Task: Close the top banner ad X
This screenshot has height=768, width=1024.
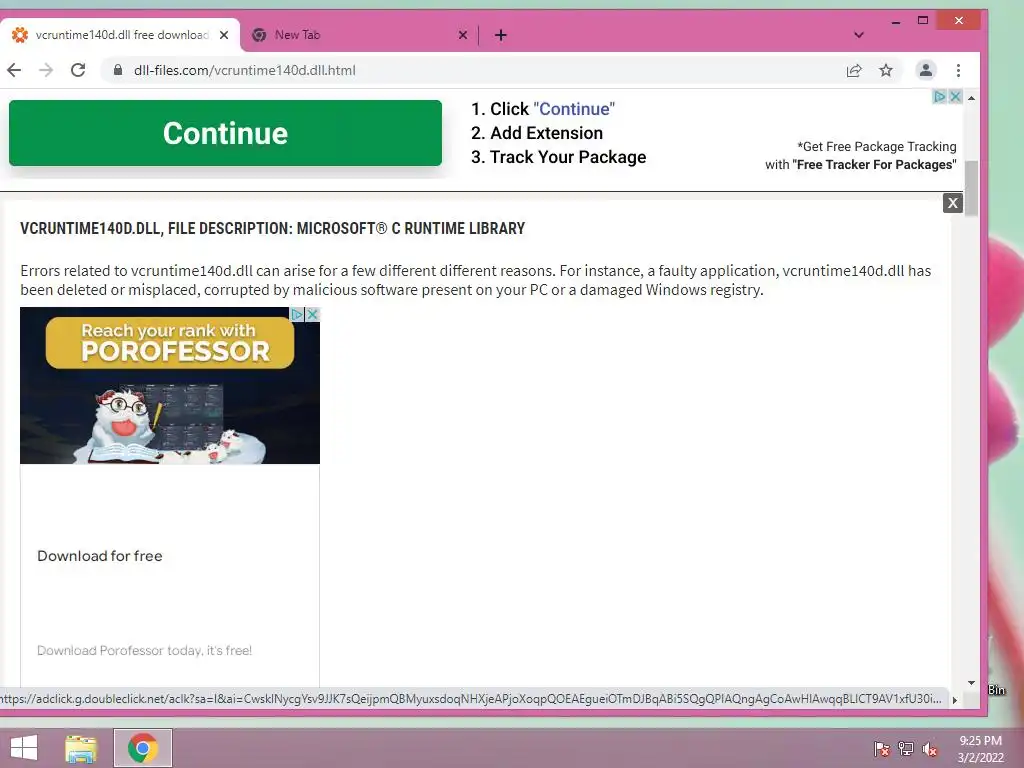Action: (955, 97)
